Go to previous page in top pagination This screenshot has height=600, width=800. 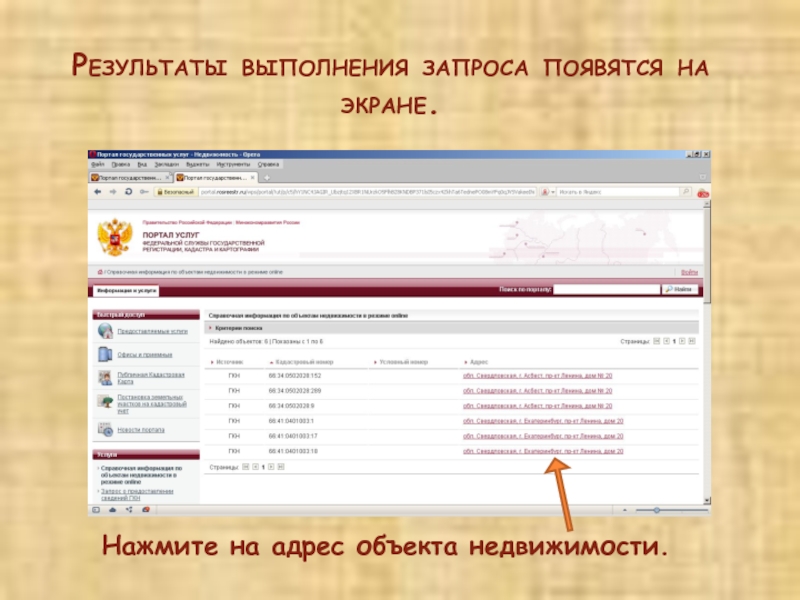[666, 341]
